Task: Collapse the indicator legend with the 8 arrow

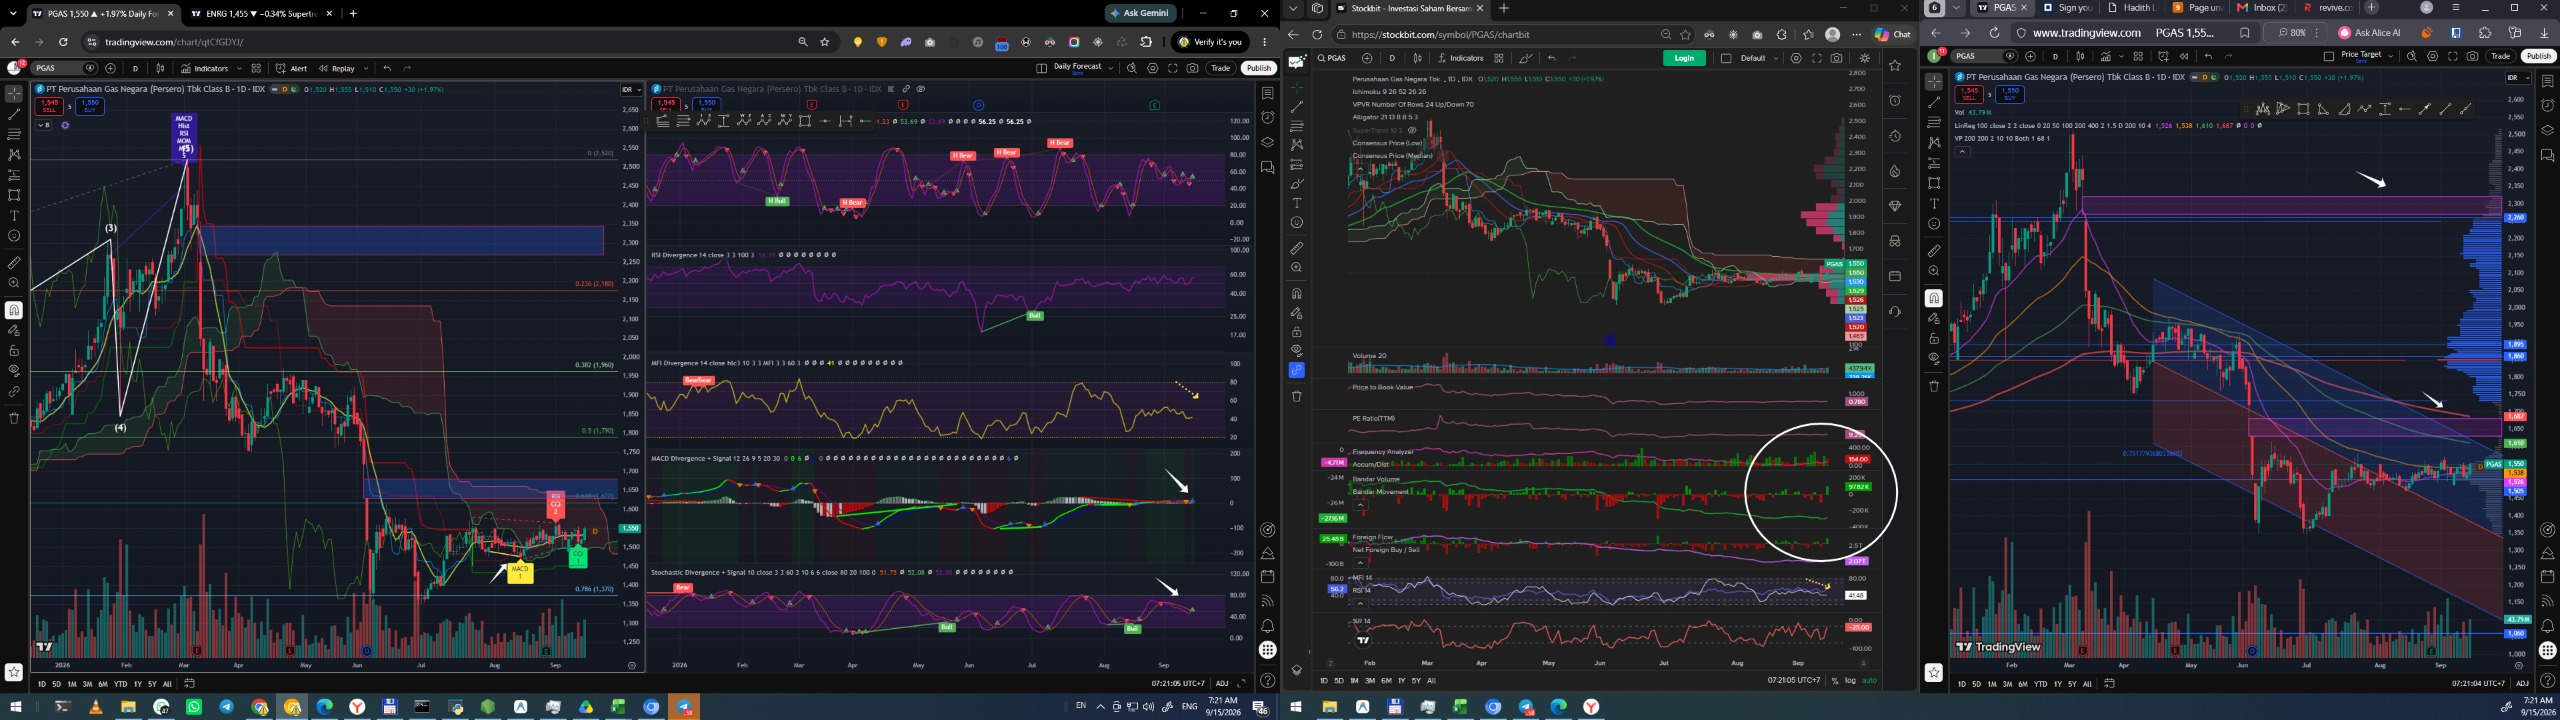Action: [44, 125]
